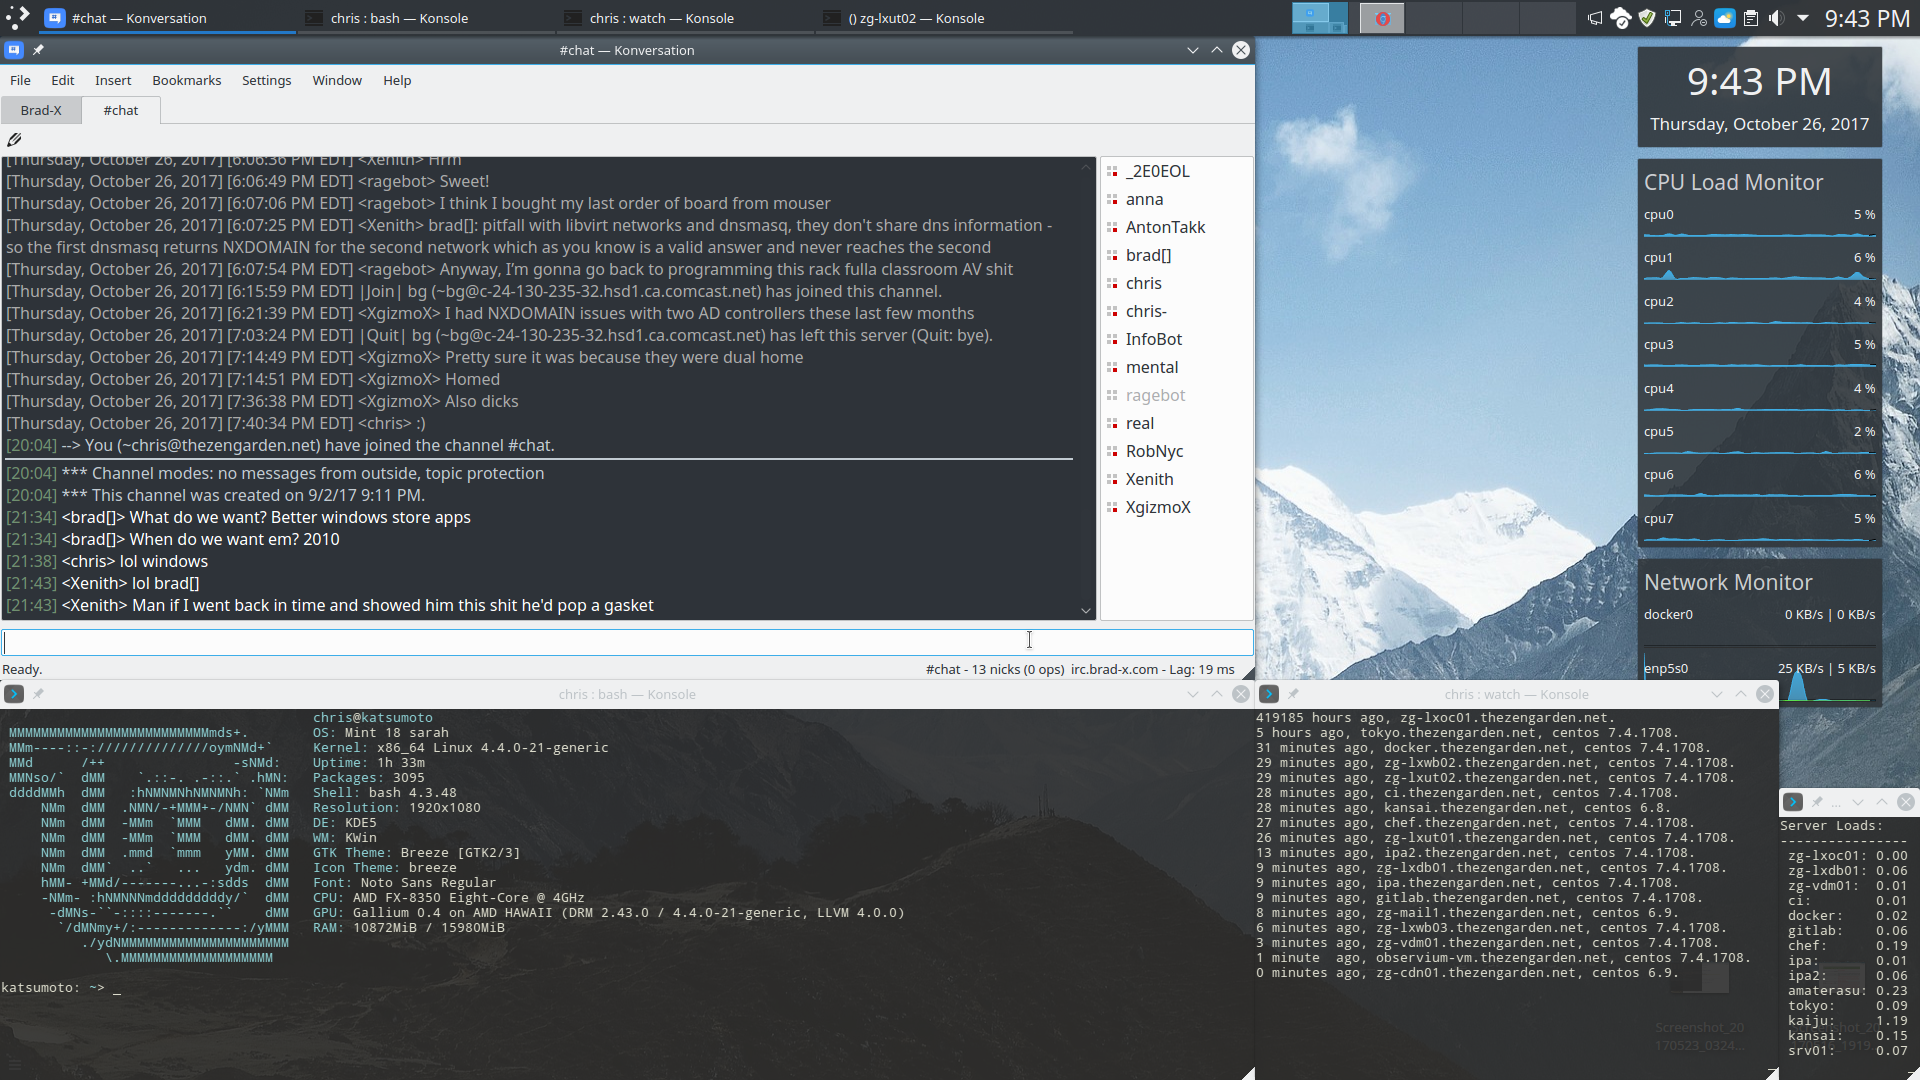Viewport: 1920px width, 1080px height.
Task: Switch to first virtual desktop in pager
Action: pos(1319,18)
